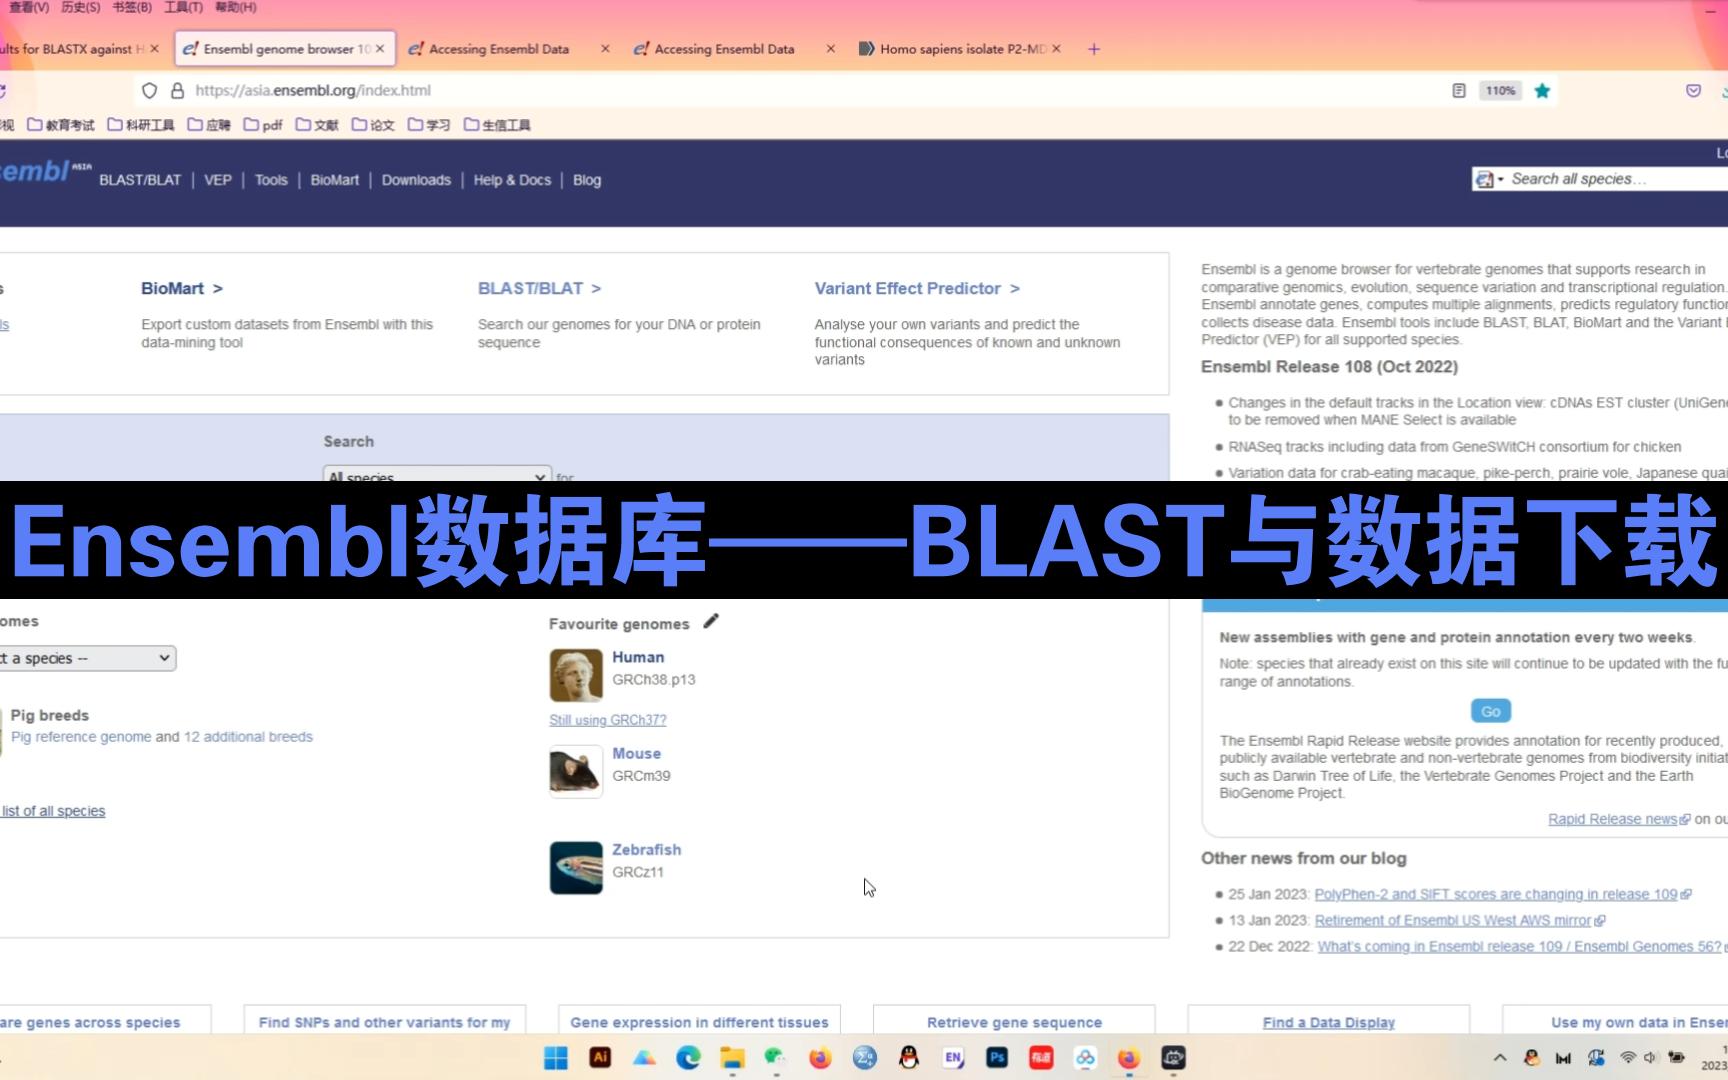Open the PolyPhen-2 and SIFT blog post
This screenshot has width=1728, height=1080.
click(1496, 894)
